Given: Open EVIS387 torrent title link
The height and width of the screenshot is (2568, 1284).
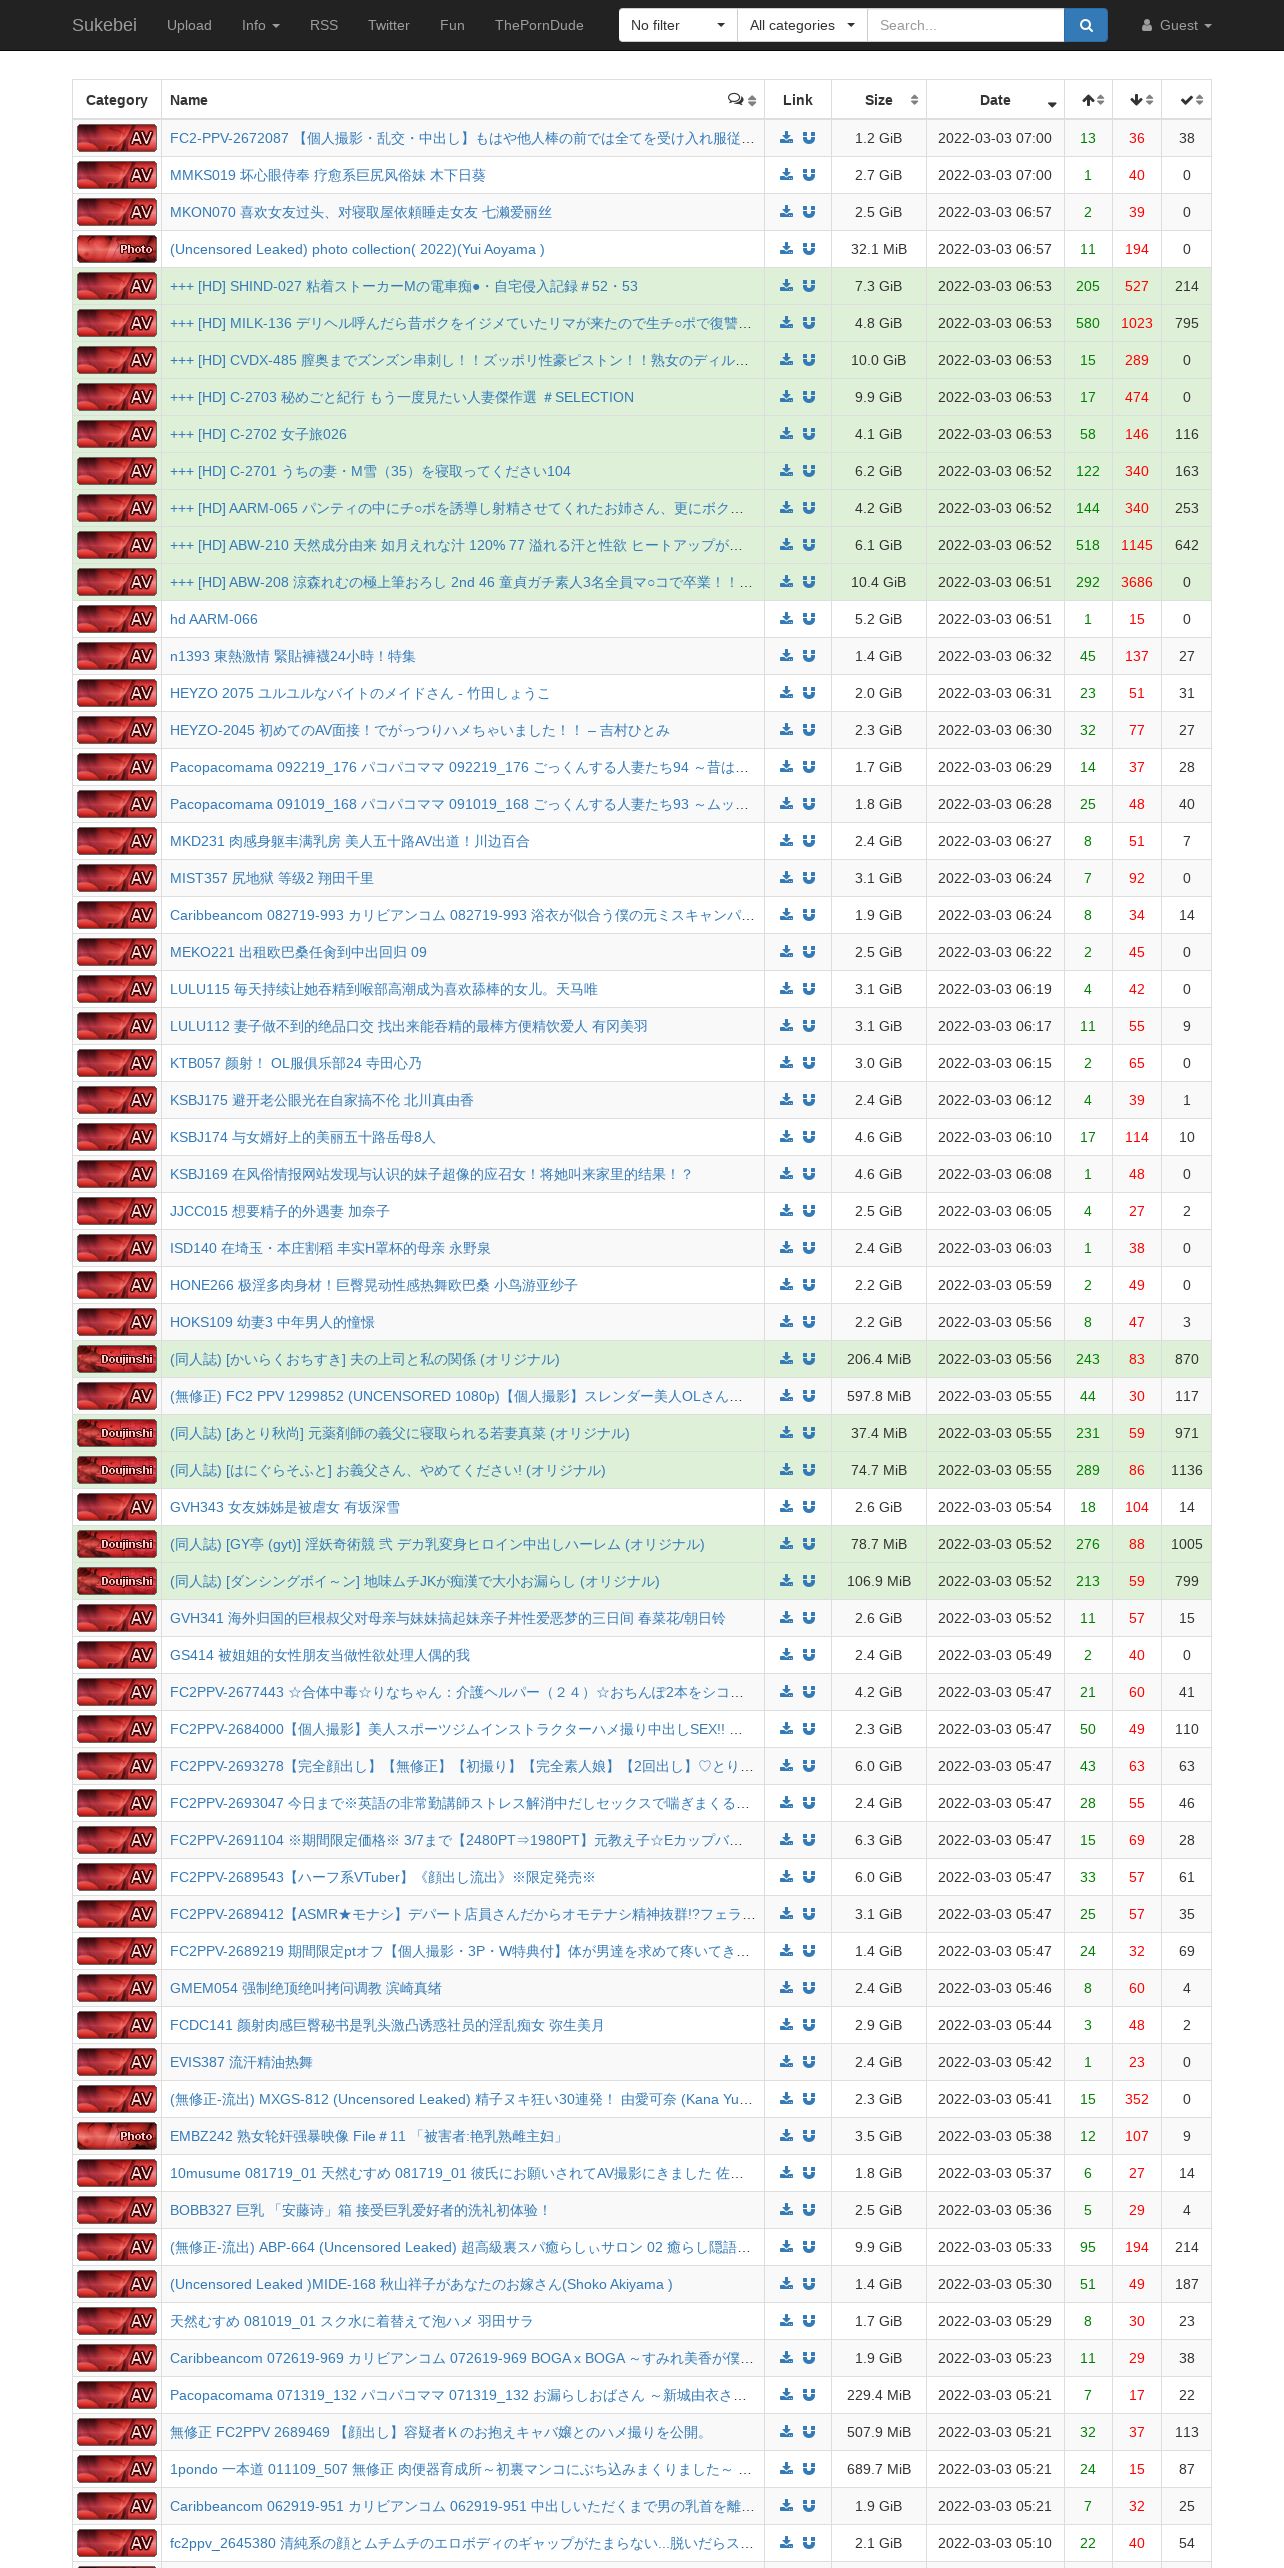Looking at the screenshot, I should point(241,2062).
